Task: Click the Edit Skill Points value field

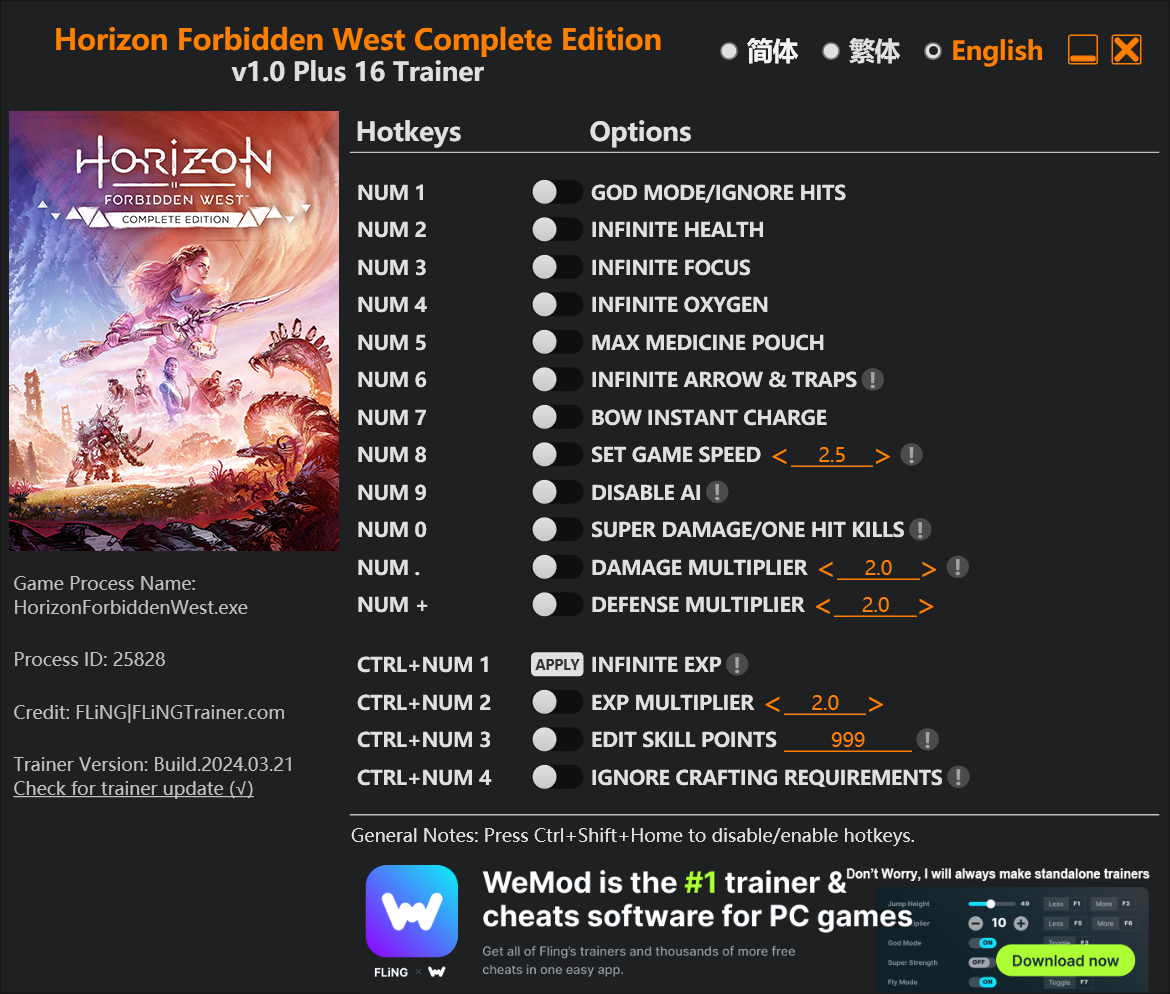Action: coord(848,740)
